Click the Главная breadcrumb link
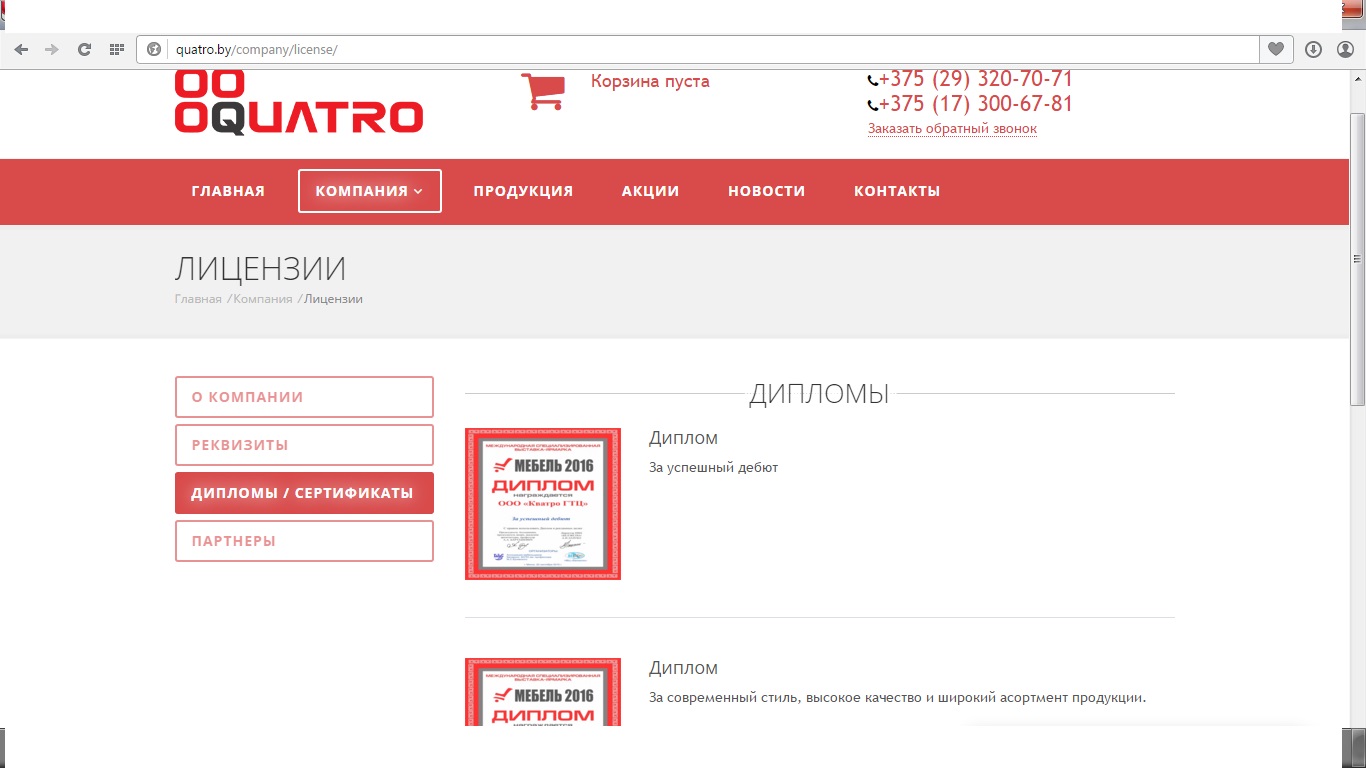 [x=198, y=299]
